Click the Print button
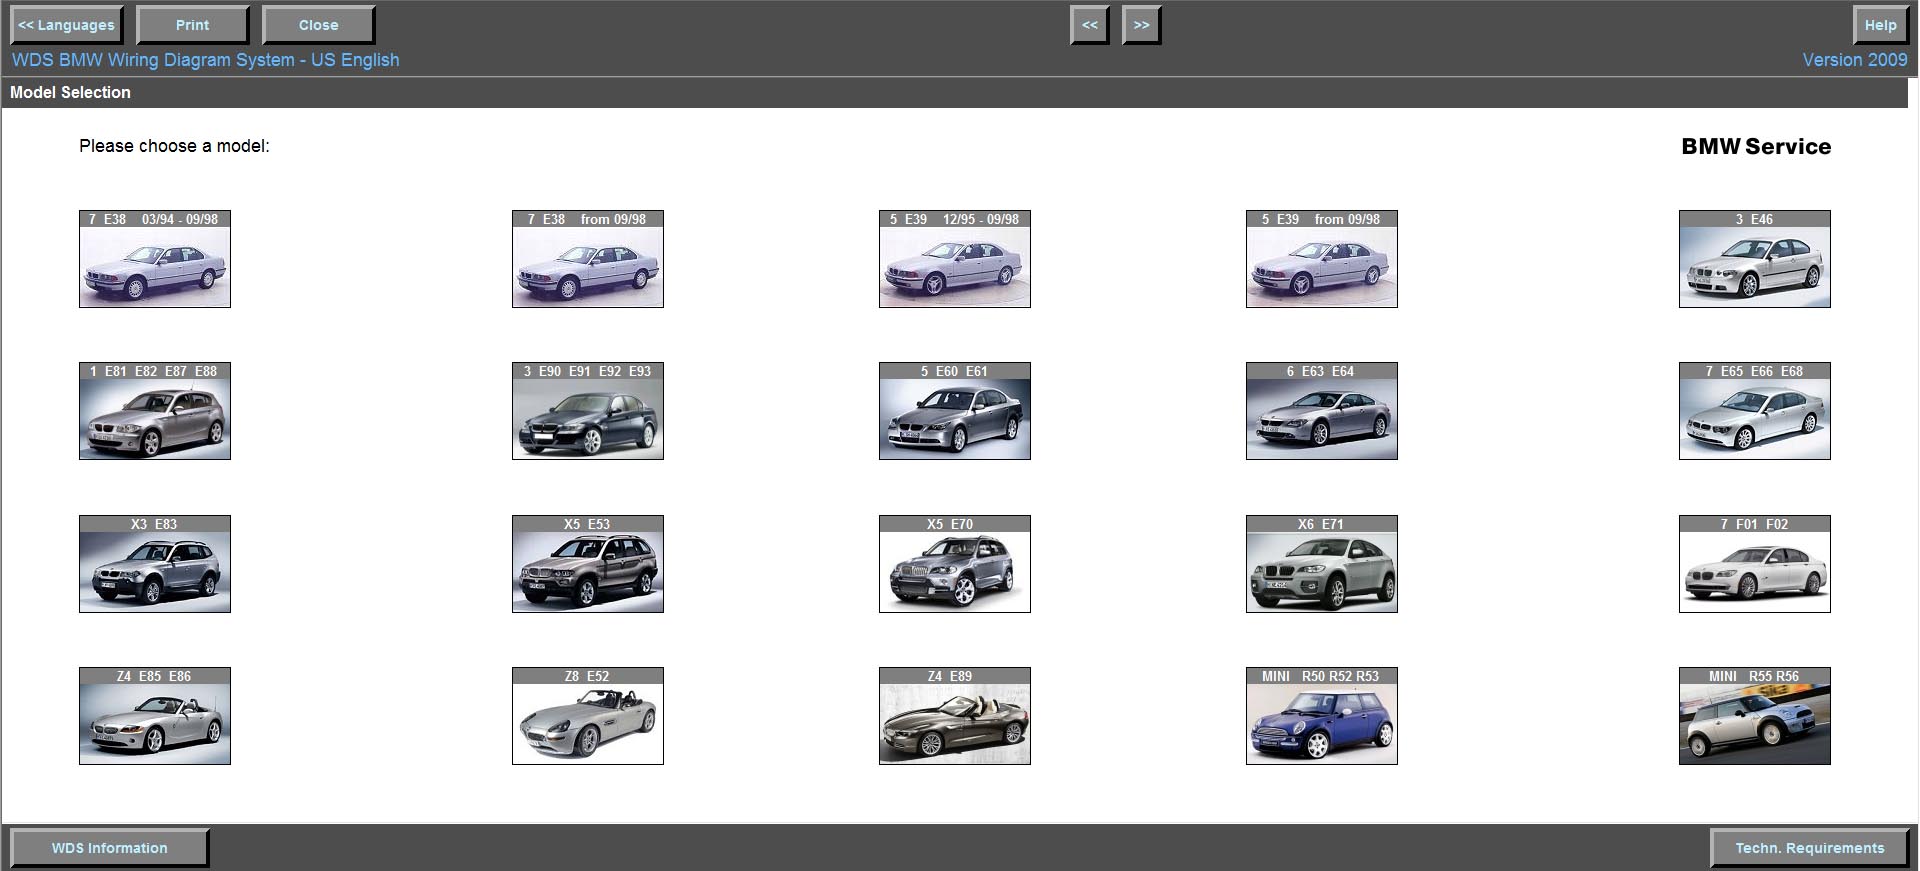 [x=193, y=25]
